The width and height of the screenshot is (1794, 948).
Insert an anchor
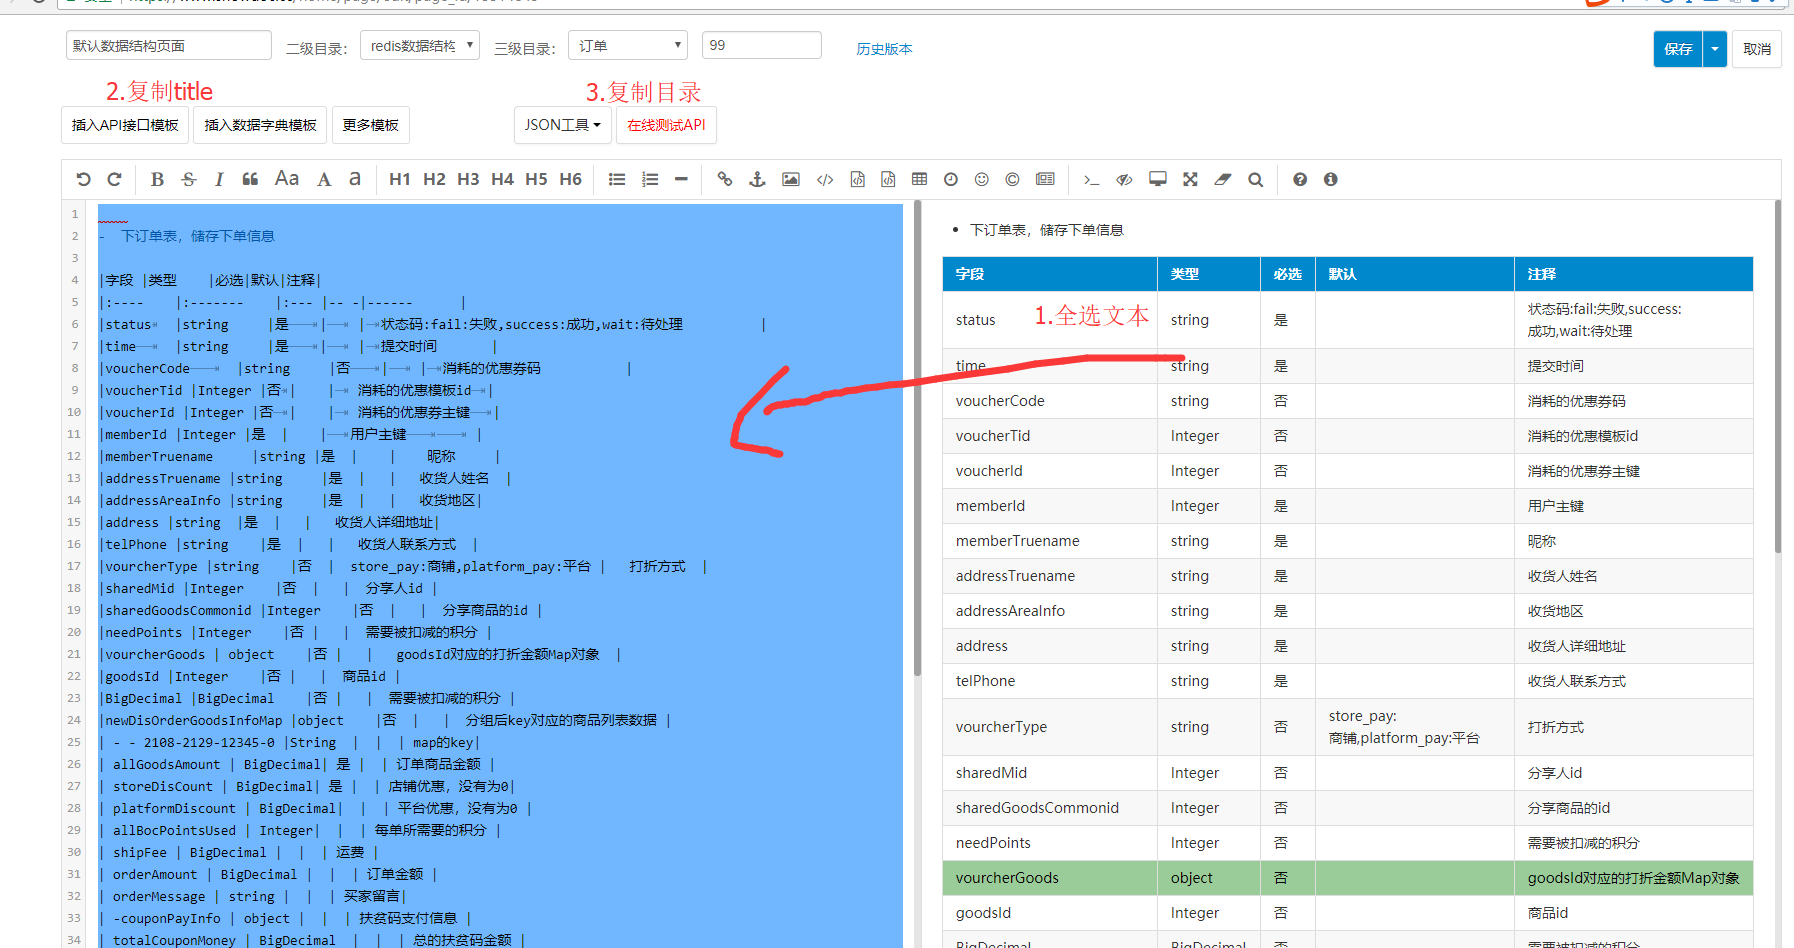click(757, 179)
